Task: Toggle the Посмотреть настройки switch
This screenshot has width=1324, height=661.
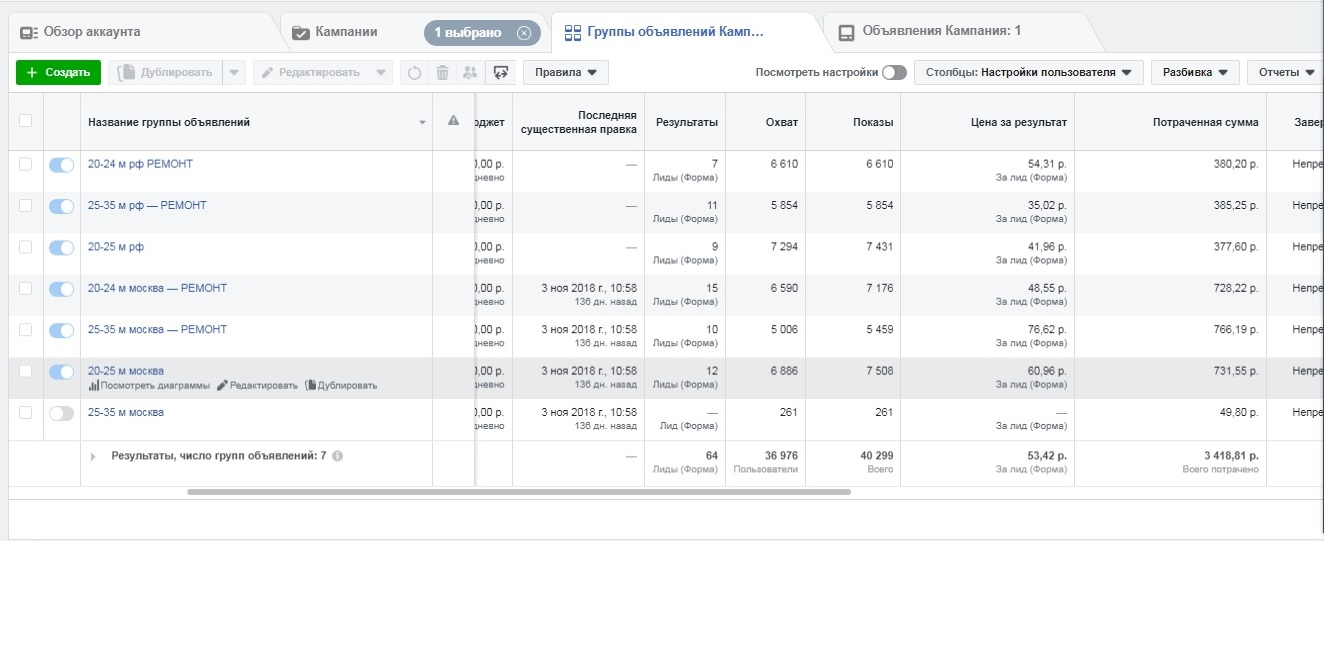Action: coord(894,72)
